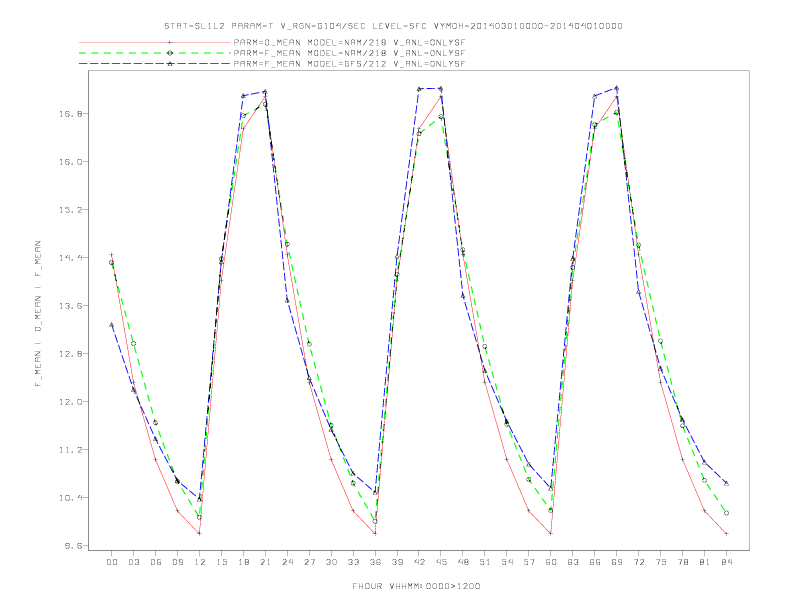The image size is (792, 612).
Task: Click x-axis tick label 63
Action: 573,562
